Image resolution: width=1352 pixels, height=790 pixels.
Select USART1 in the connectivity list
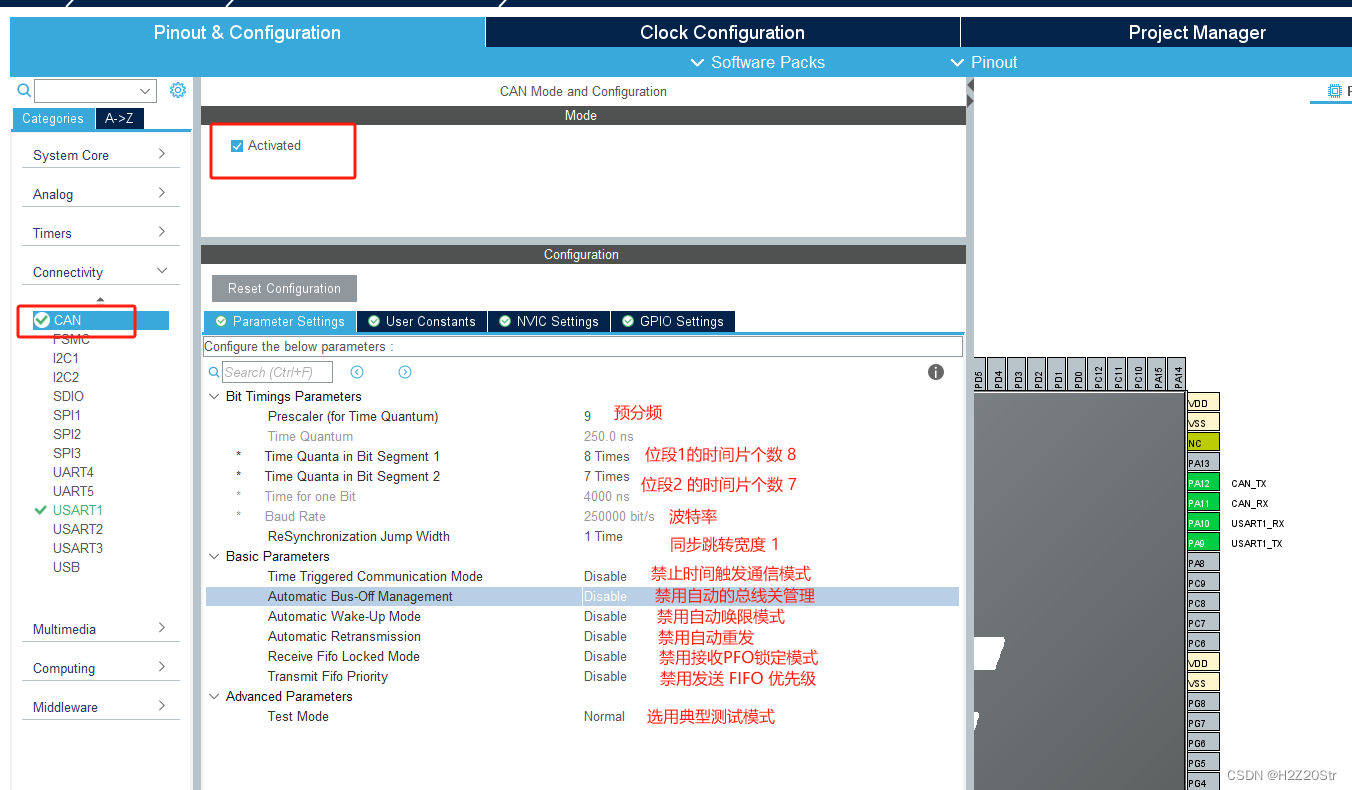(78, 510)
